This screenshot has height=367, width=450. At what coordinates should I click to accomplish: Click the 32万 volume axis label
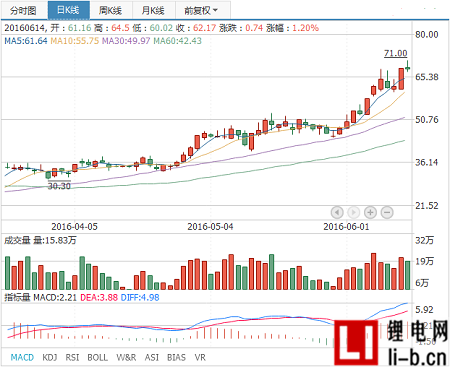click(424, 240)
